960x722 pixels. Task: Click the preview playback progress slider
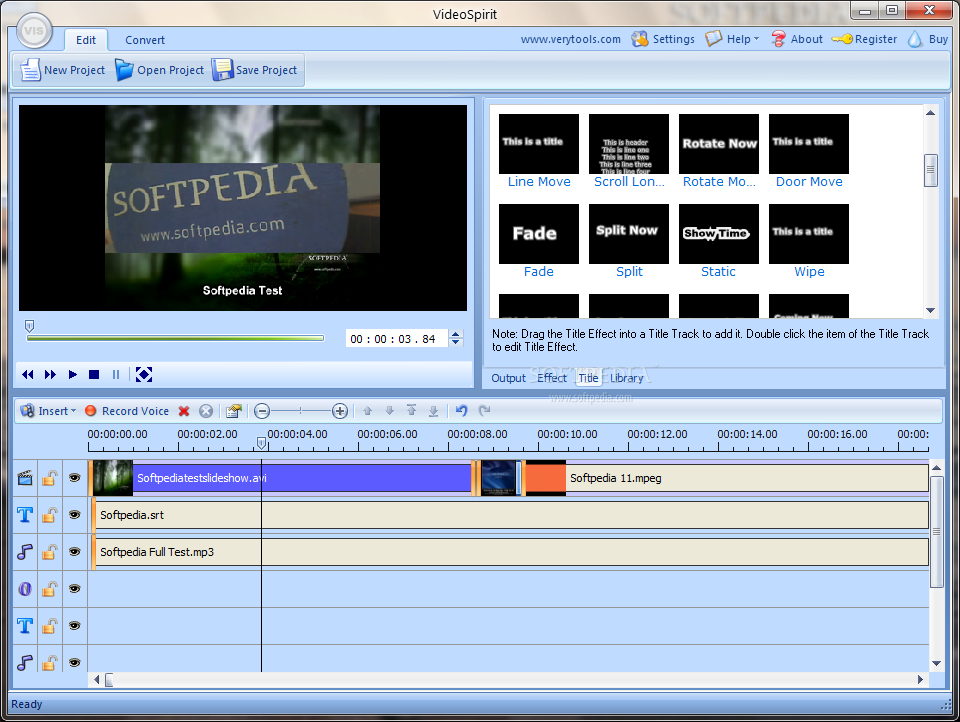175,337
